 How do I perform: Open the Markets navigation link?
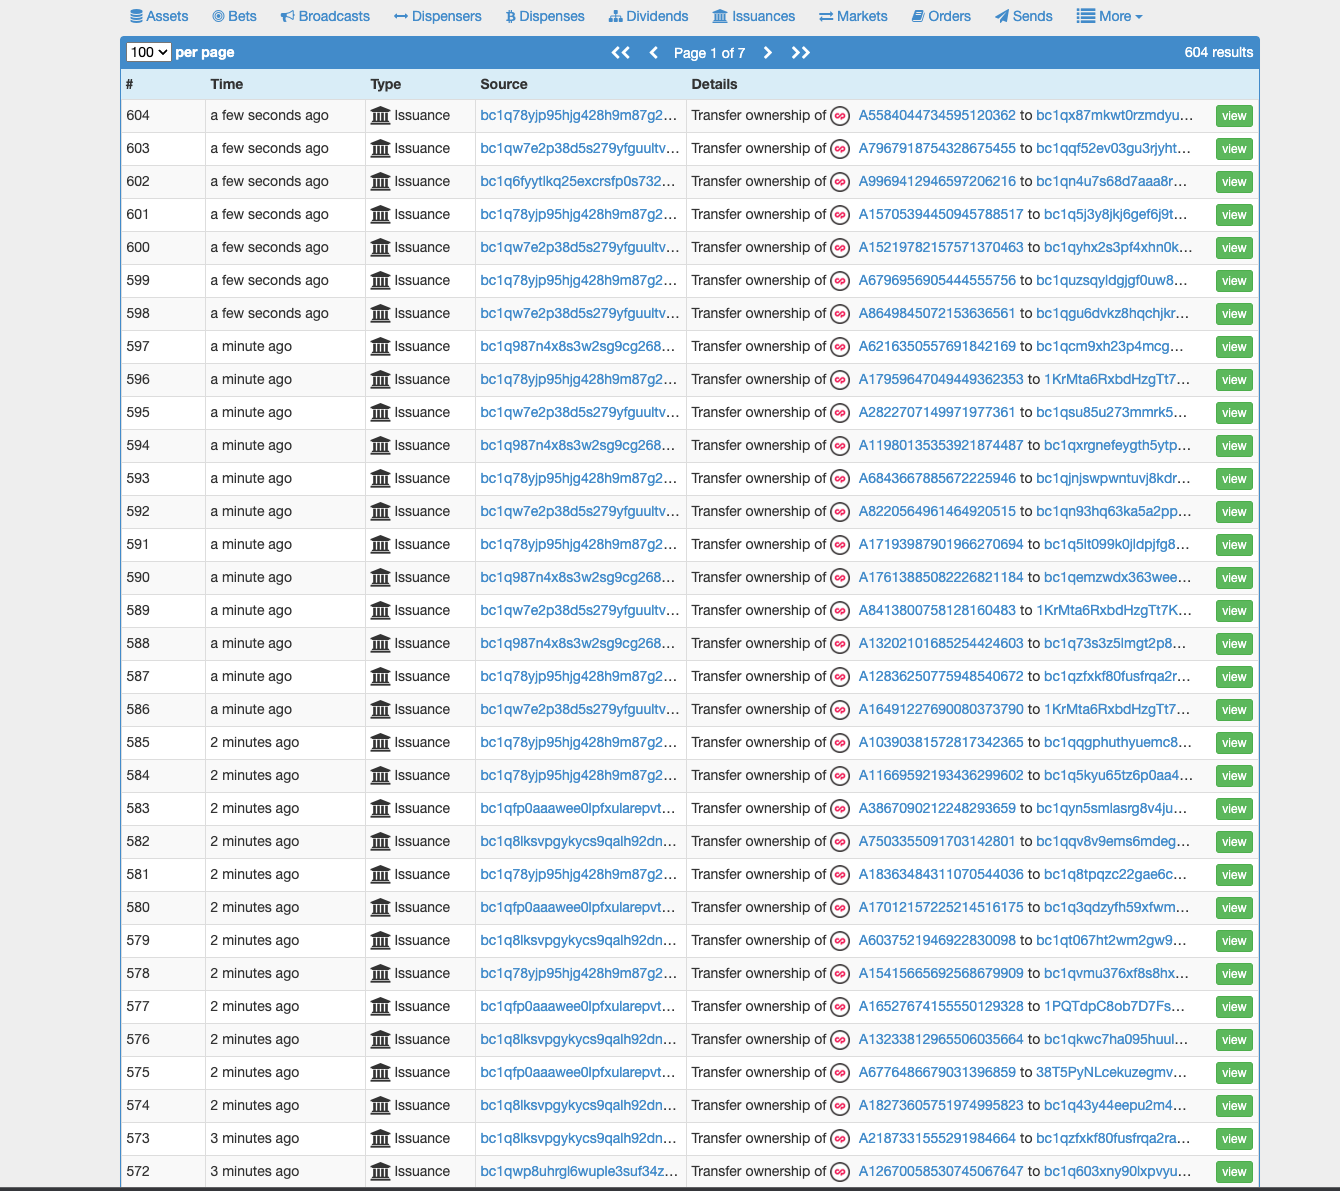pos(853,16)
